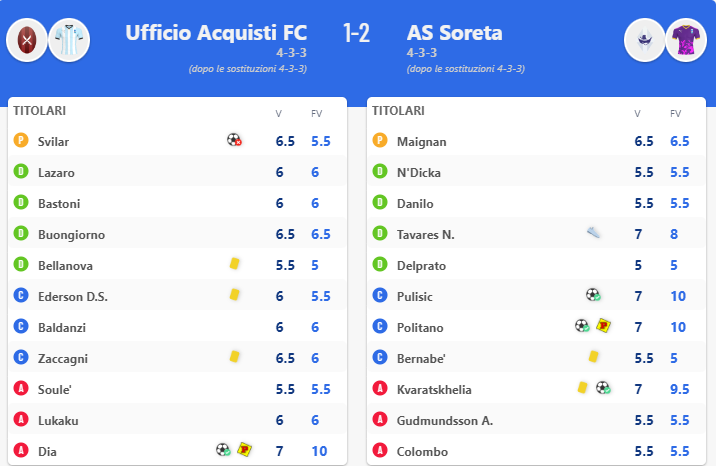
Task: Select player Buongiorno in the lineup
Action: [71, 235]
